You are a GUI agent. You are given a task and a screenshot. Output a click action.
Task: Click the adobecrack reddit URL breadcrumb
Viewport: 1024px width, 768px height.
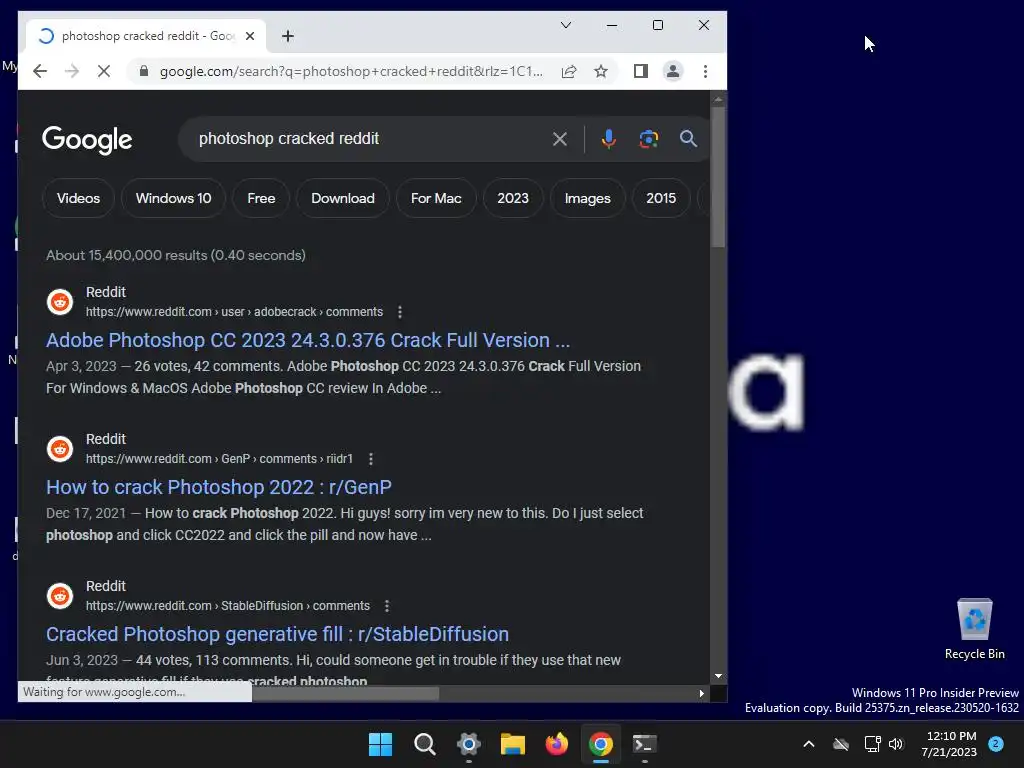pyautogui.click(x=234, y=312)
